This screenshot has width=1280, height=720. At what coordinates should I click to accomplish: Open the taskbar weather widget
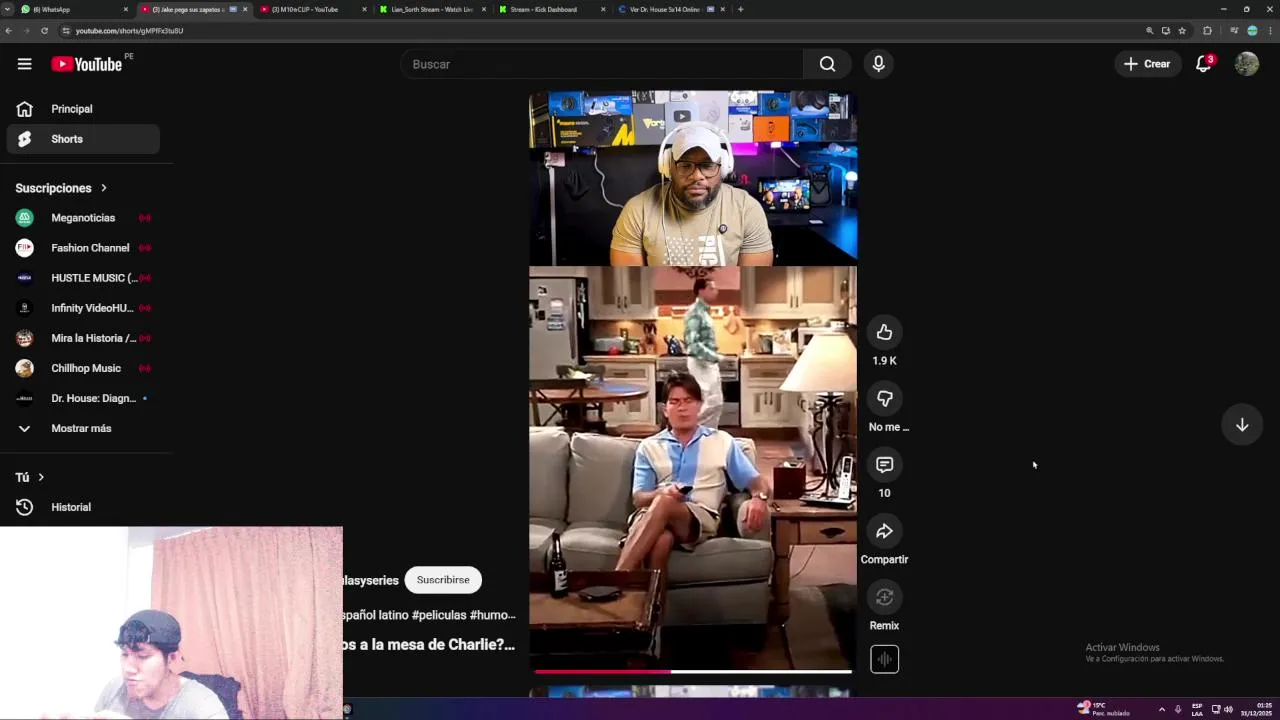pos(1104,709)
